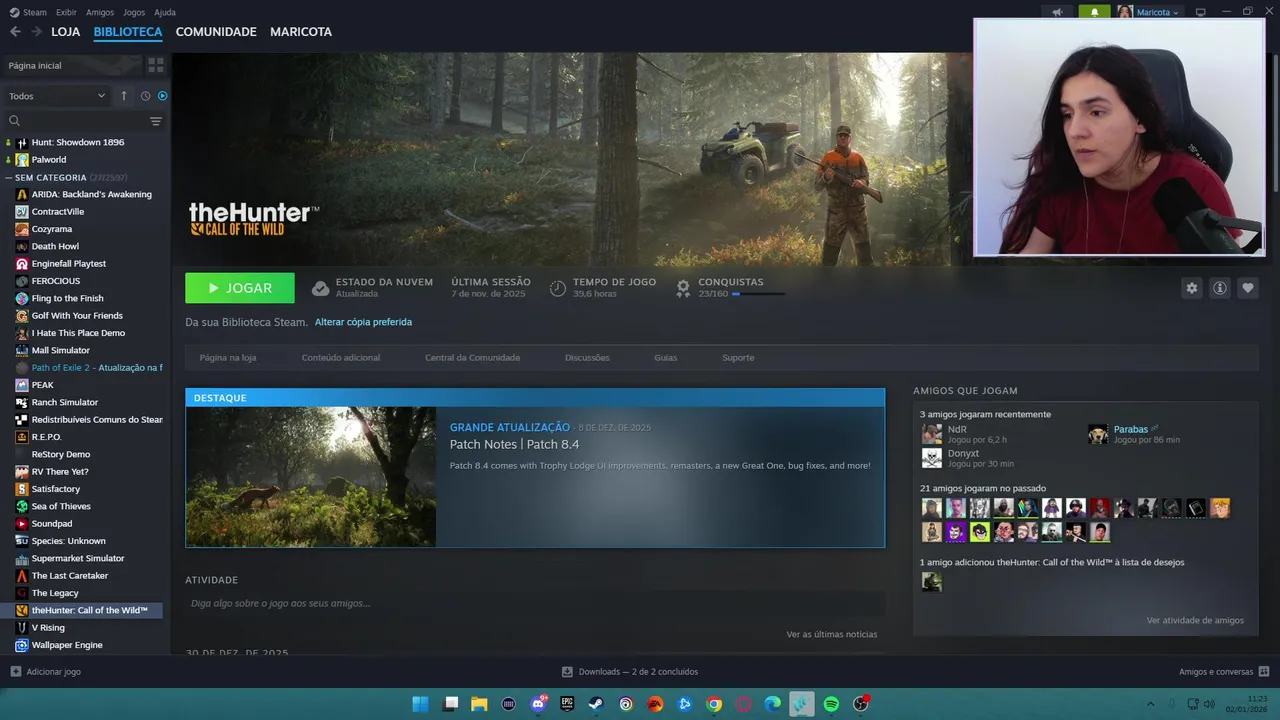Open Amigos e conversas chat

[1224, 672]
